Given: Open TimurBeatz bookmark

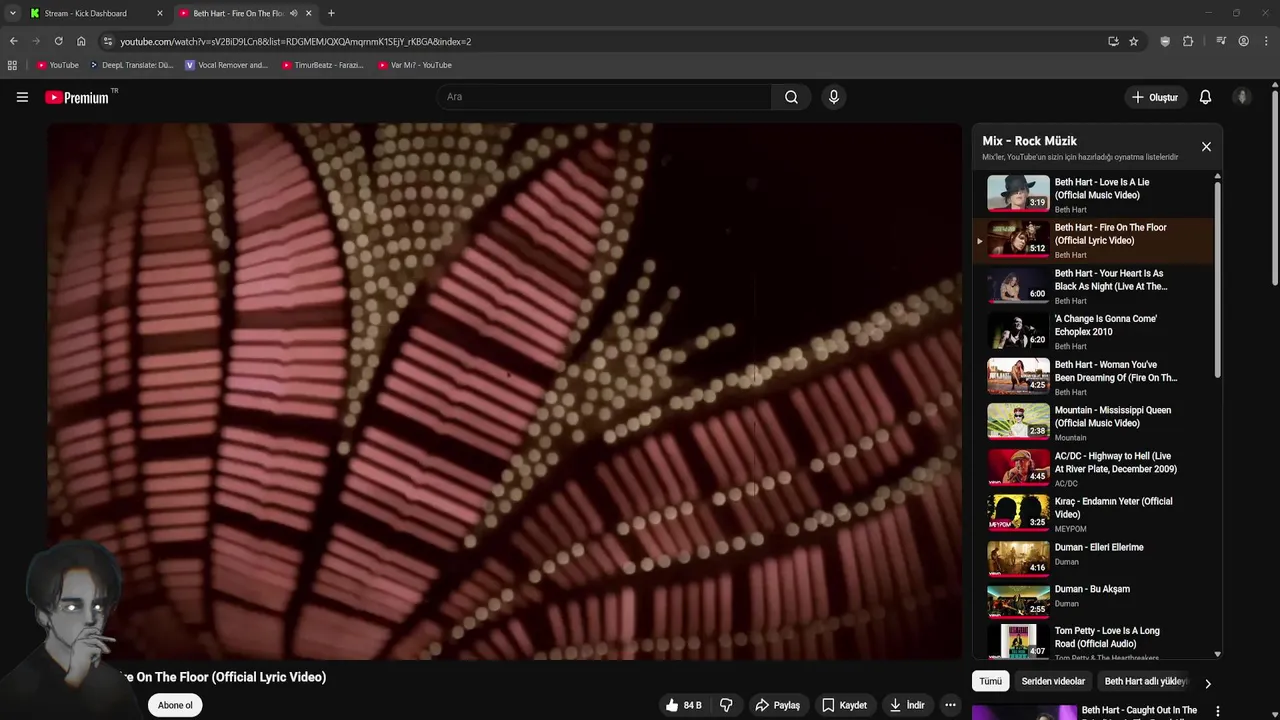Looking at the screenshot, I should coord(323,65).
